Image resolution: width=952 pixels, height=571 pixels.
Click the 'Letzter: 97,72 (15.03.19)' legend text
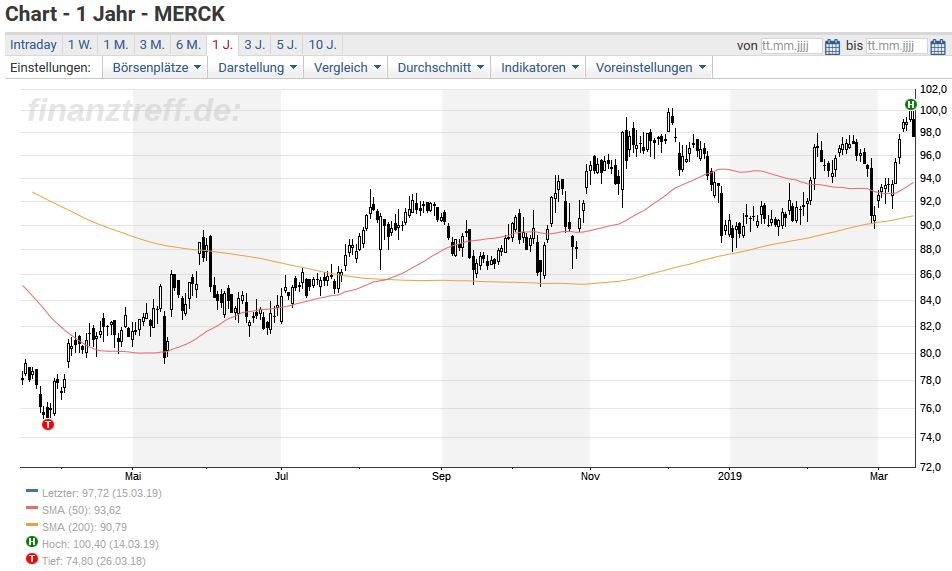[102, 493]
